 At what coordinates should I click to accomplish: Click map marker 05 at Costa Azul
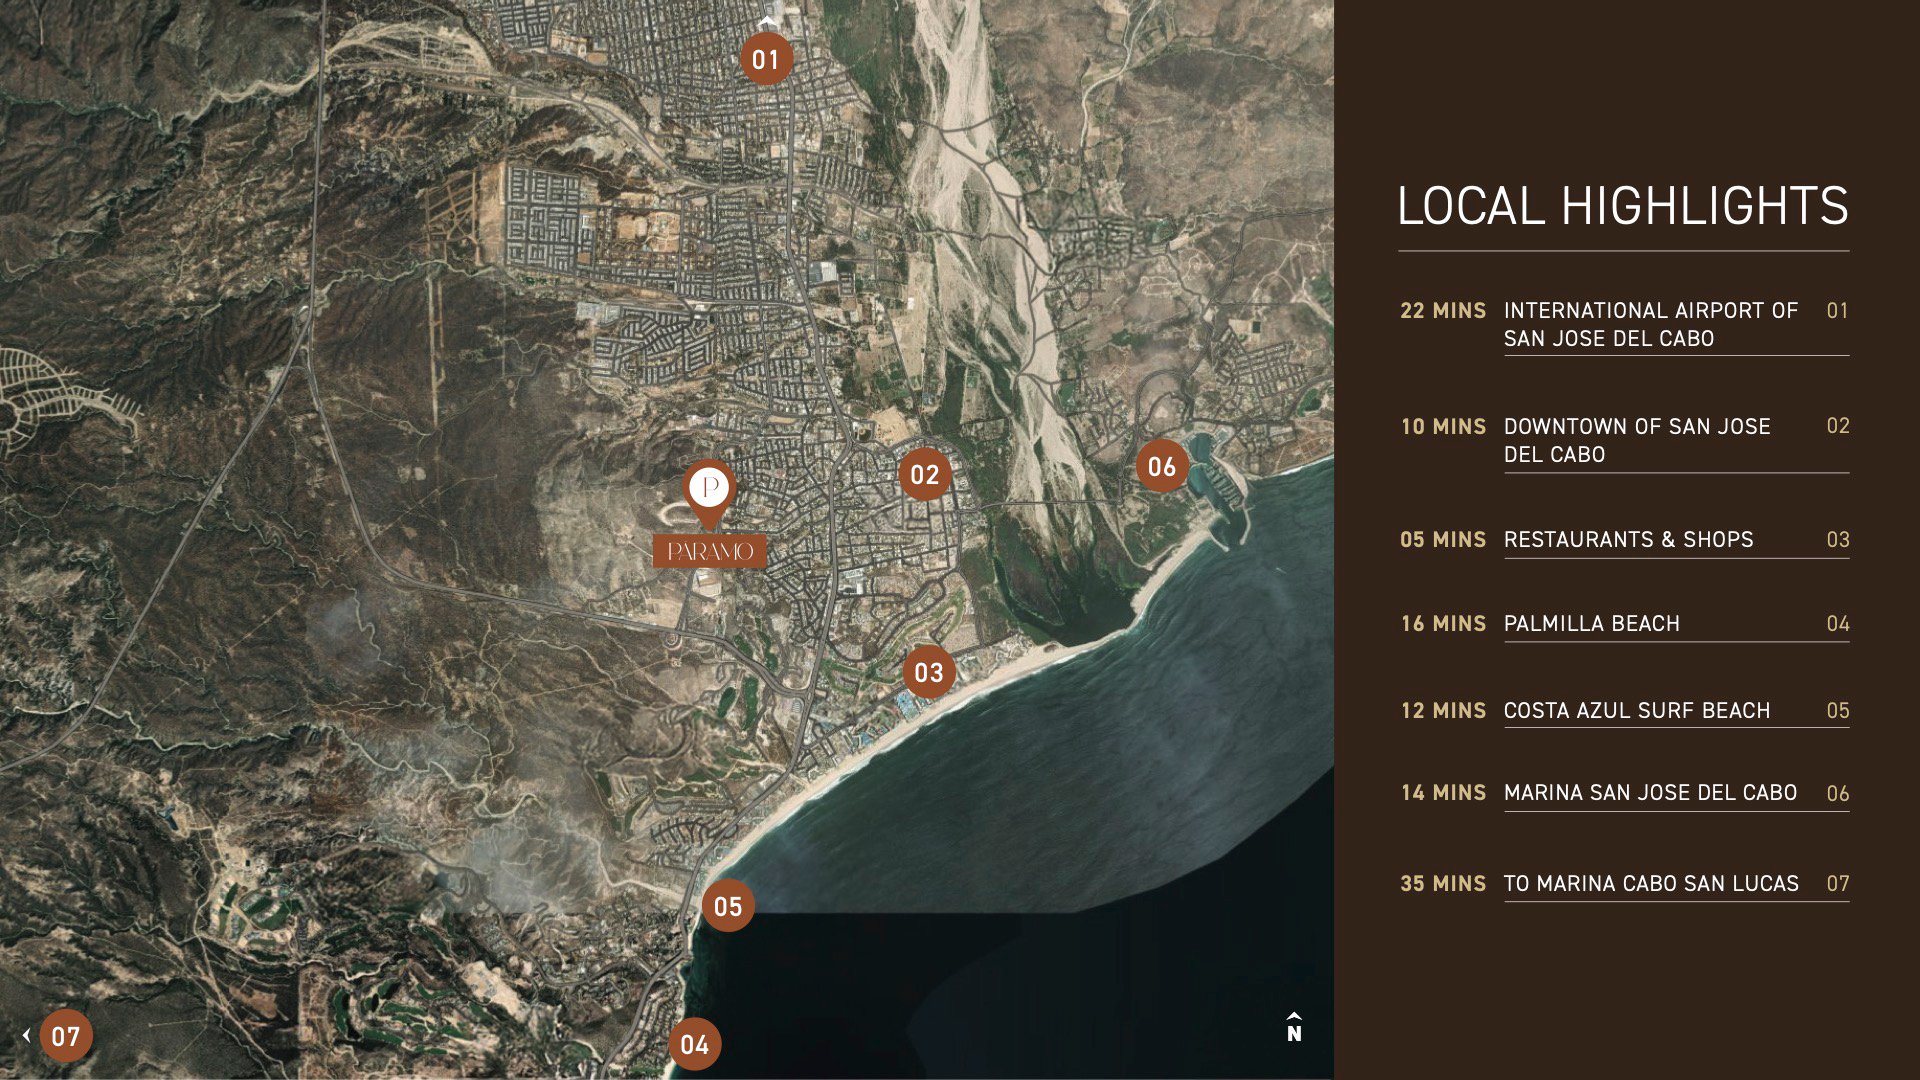point(727,906)
